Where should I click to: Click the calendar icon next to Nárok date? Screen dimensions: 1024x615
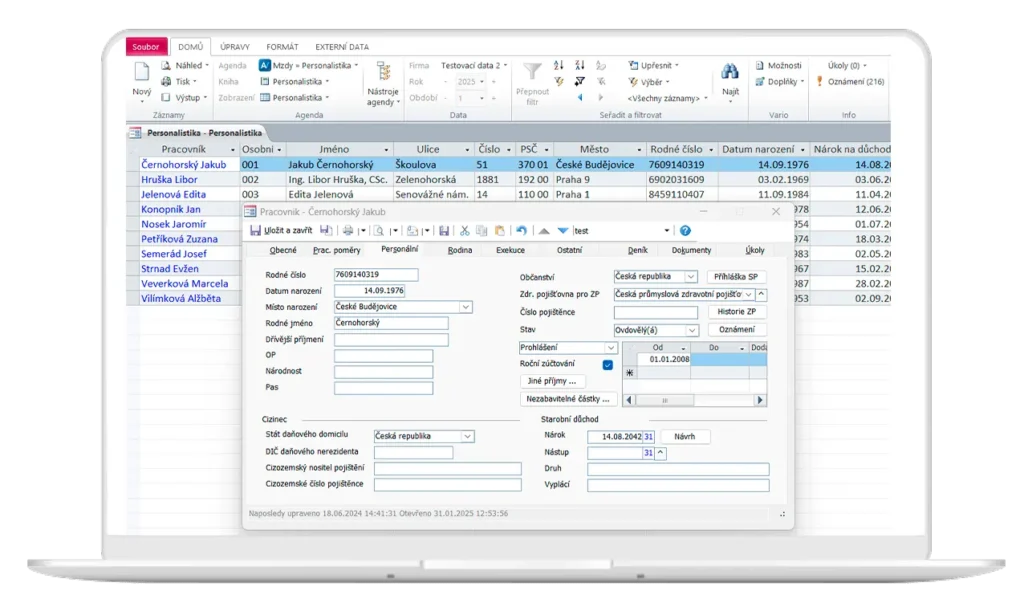pyautogui.click(x=648, y=437)
